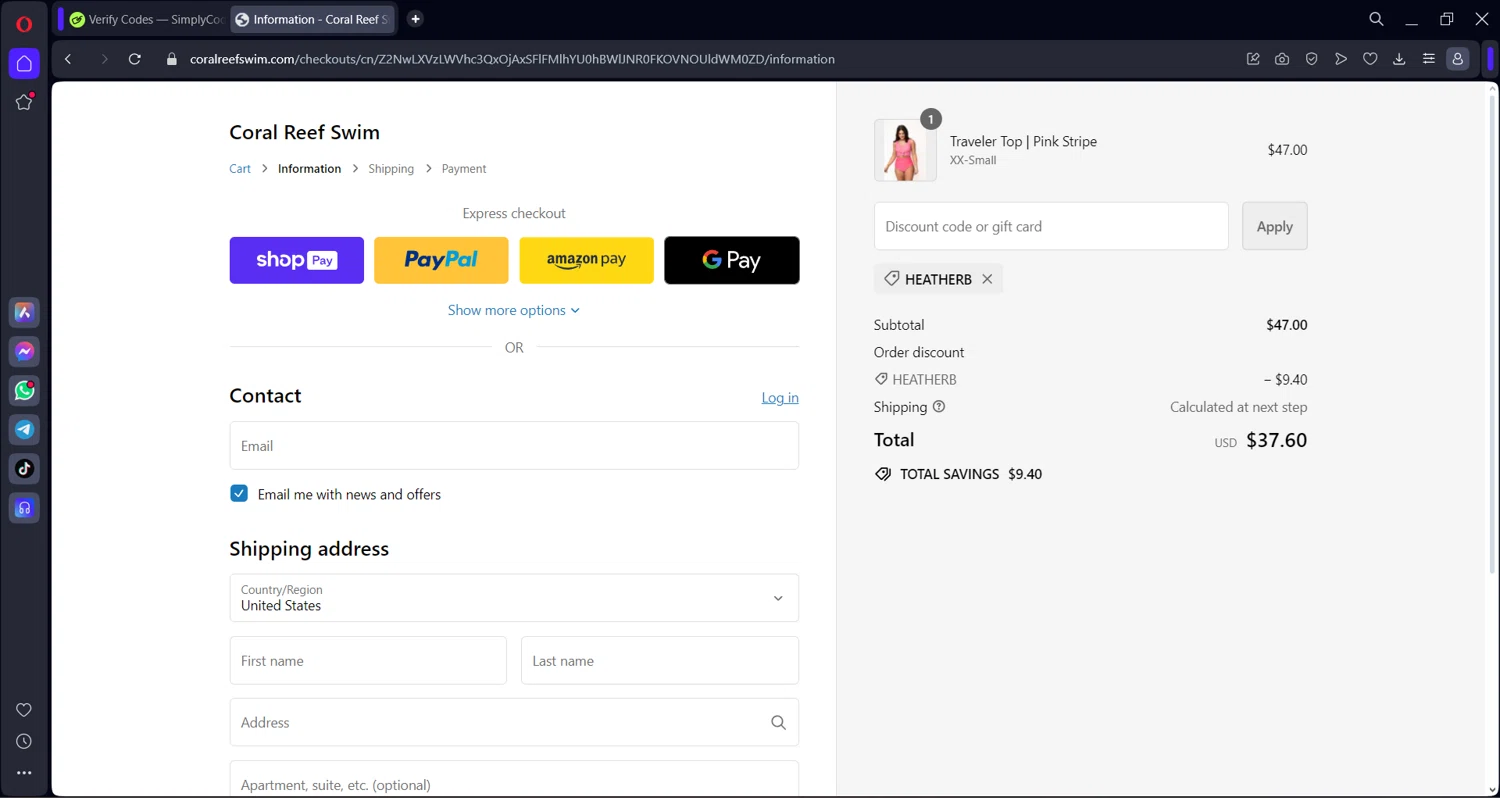Open TikTok in sidebar

pos(24,469)
